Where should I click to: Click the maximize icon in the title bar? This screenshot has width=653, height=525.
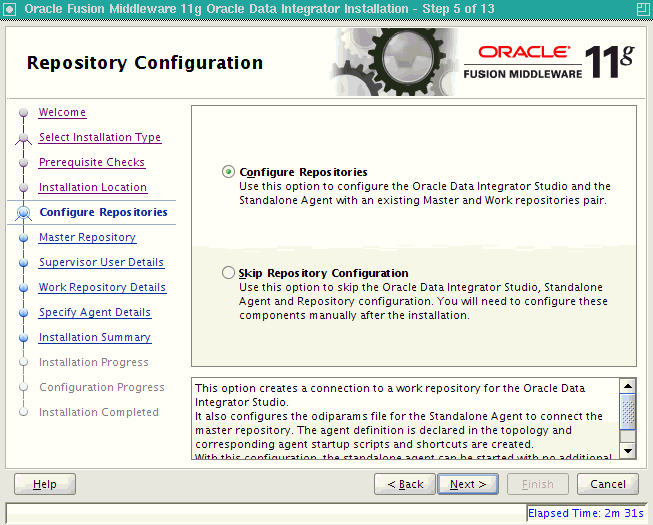pos(643,9)
